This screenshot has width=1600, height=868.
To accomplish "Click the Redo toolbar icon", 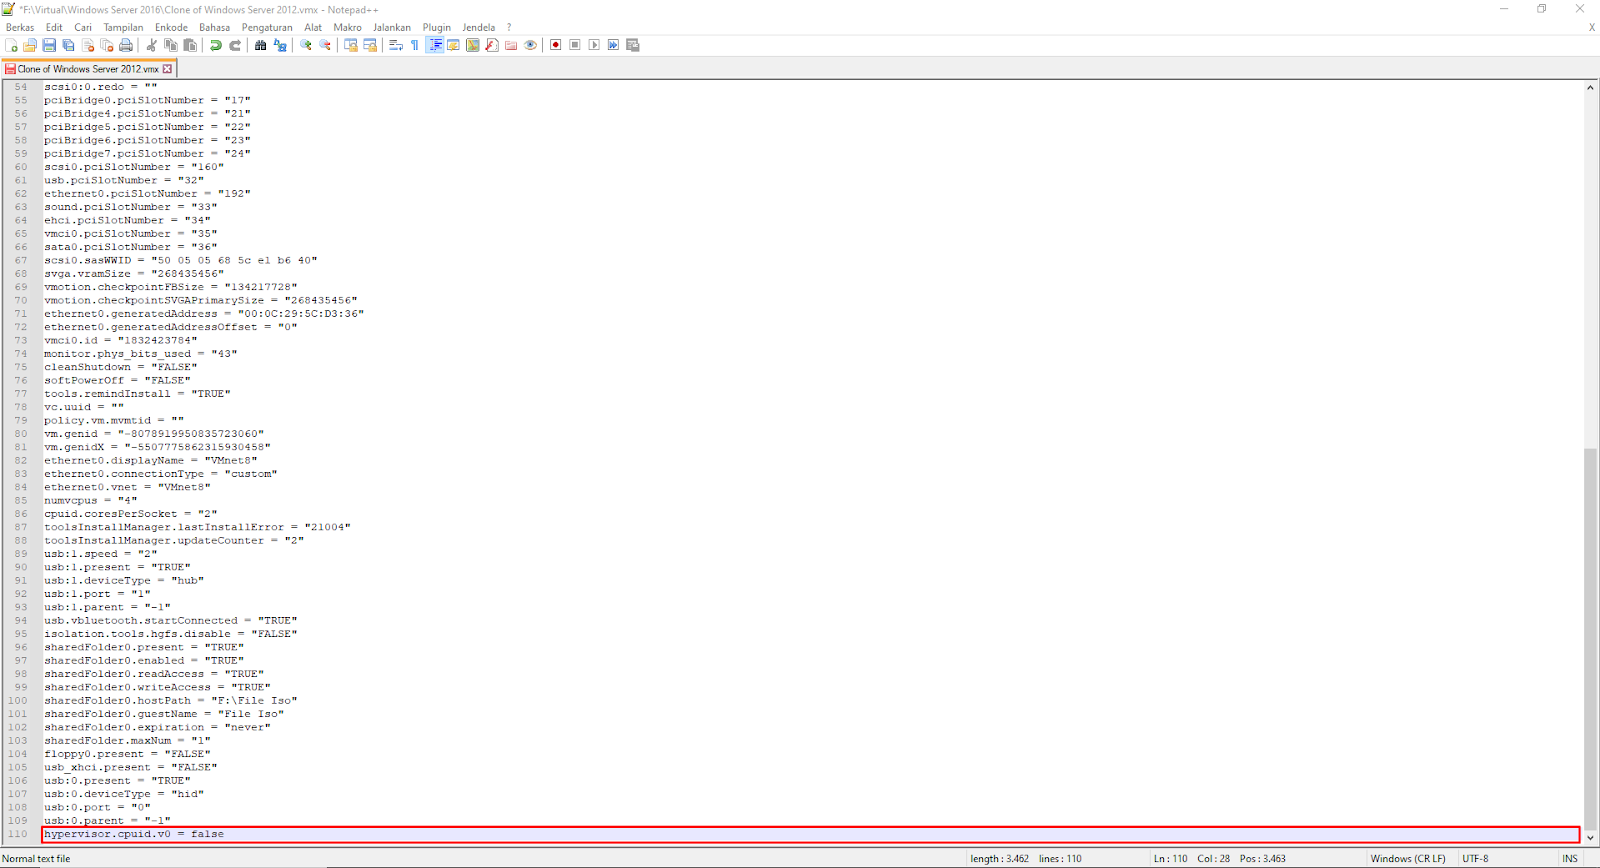I will pos(235,45).
